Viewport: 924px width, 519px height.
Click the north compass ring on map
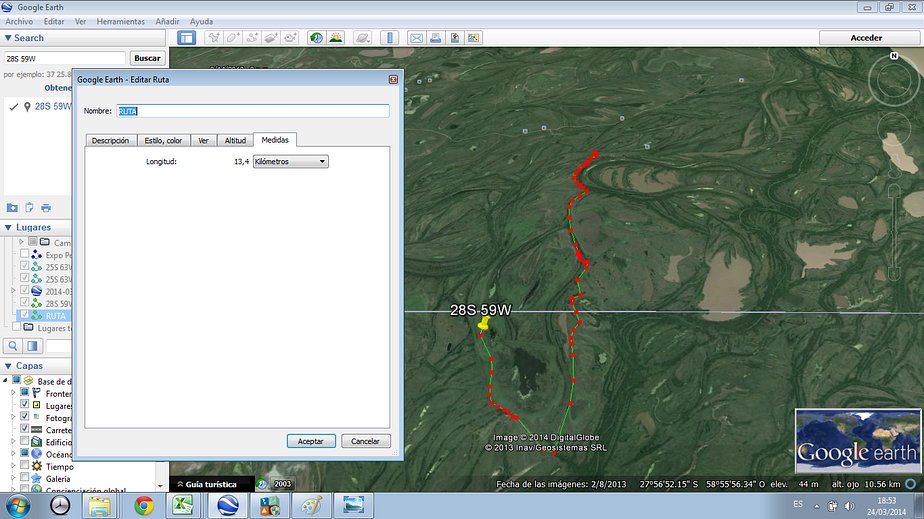[x=893, y=79]
